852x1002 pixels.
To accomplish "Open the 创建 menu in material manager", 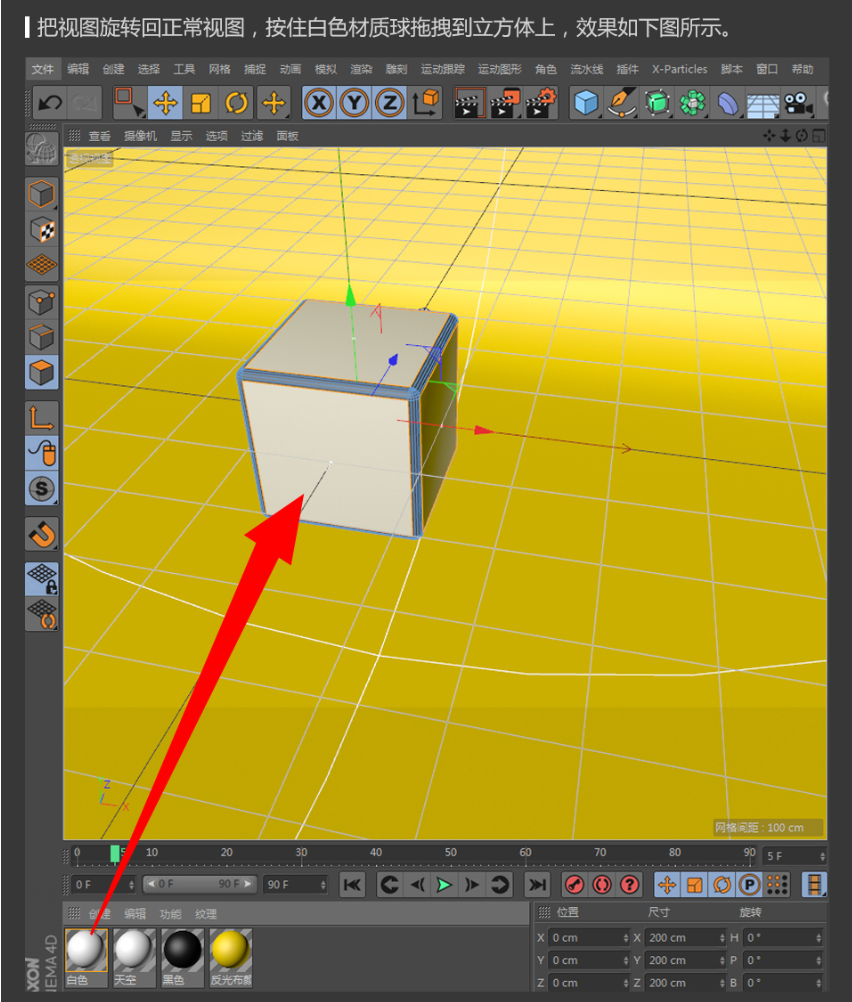I will tap(99, 914).
